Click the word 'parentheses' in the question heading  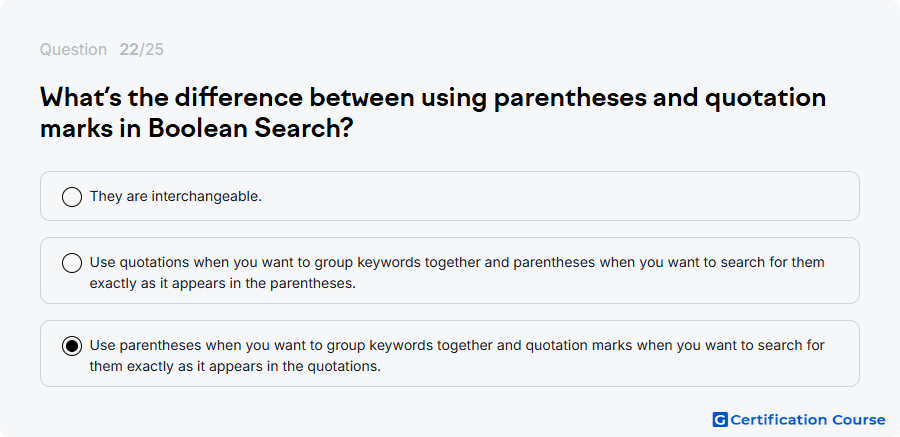(x=569, y=99)
